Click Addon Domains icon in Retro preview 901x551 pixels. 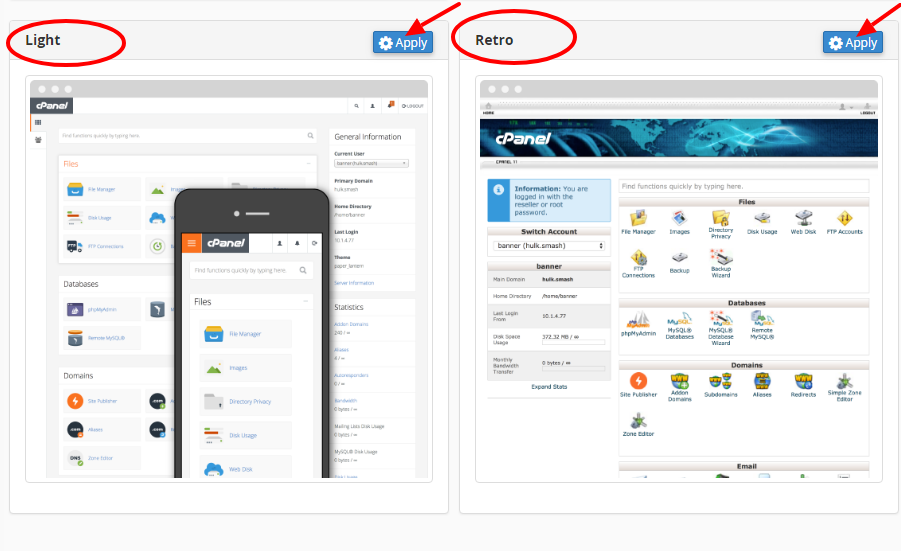[679, 381]
